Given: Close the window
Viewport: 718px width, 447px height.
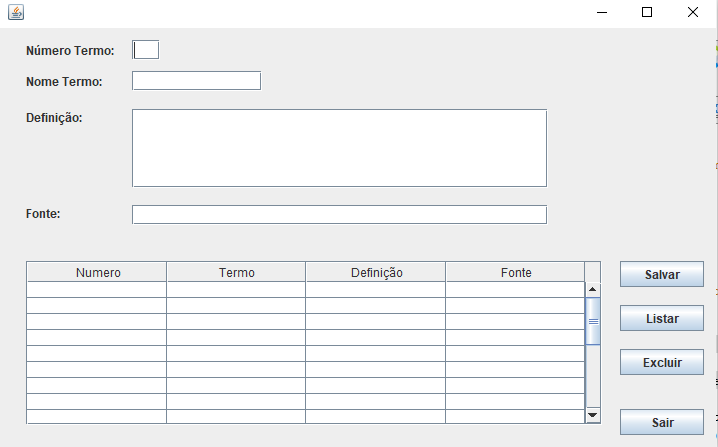Looking at the screenshot, I should (x=693, y=12).
